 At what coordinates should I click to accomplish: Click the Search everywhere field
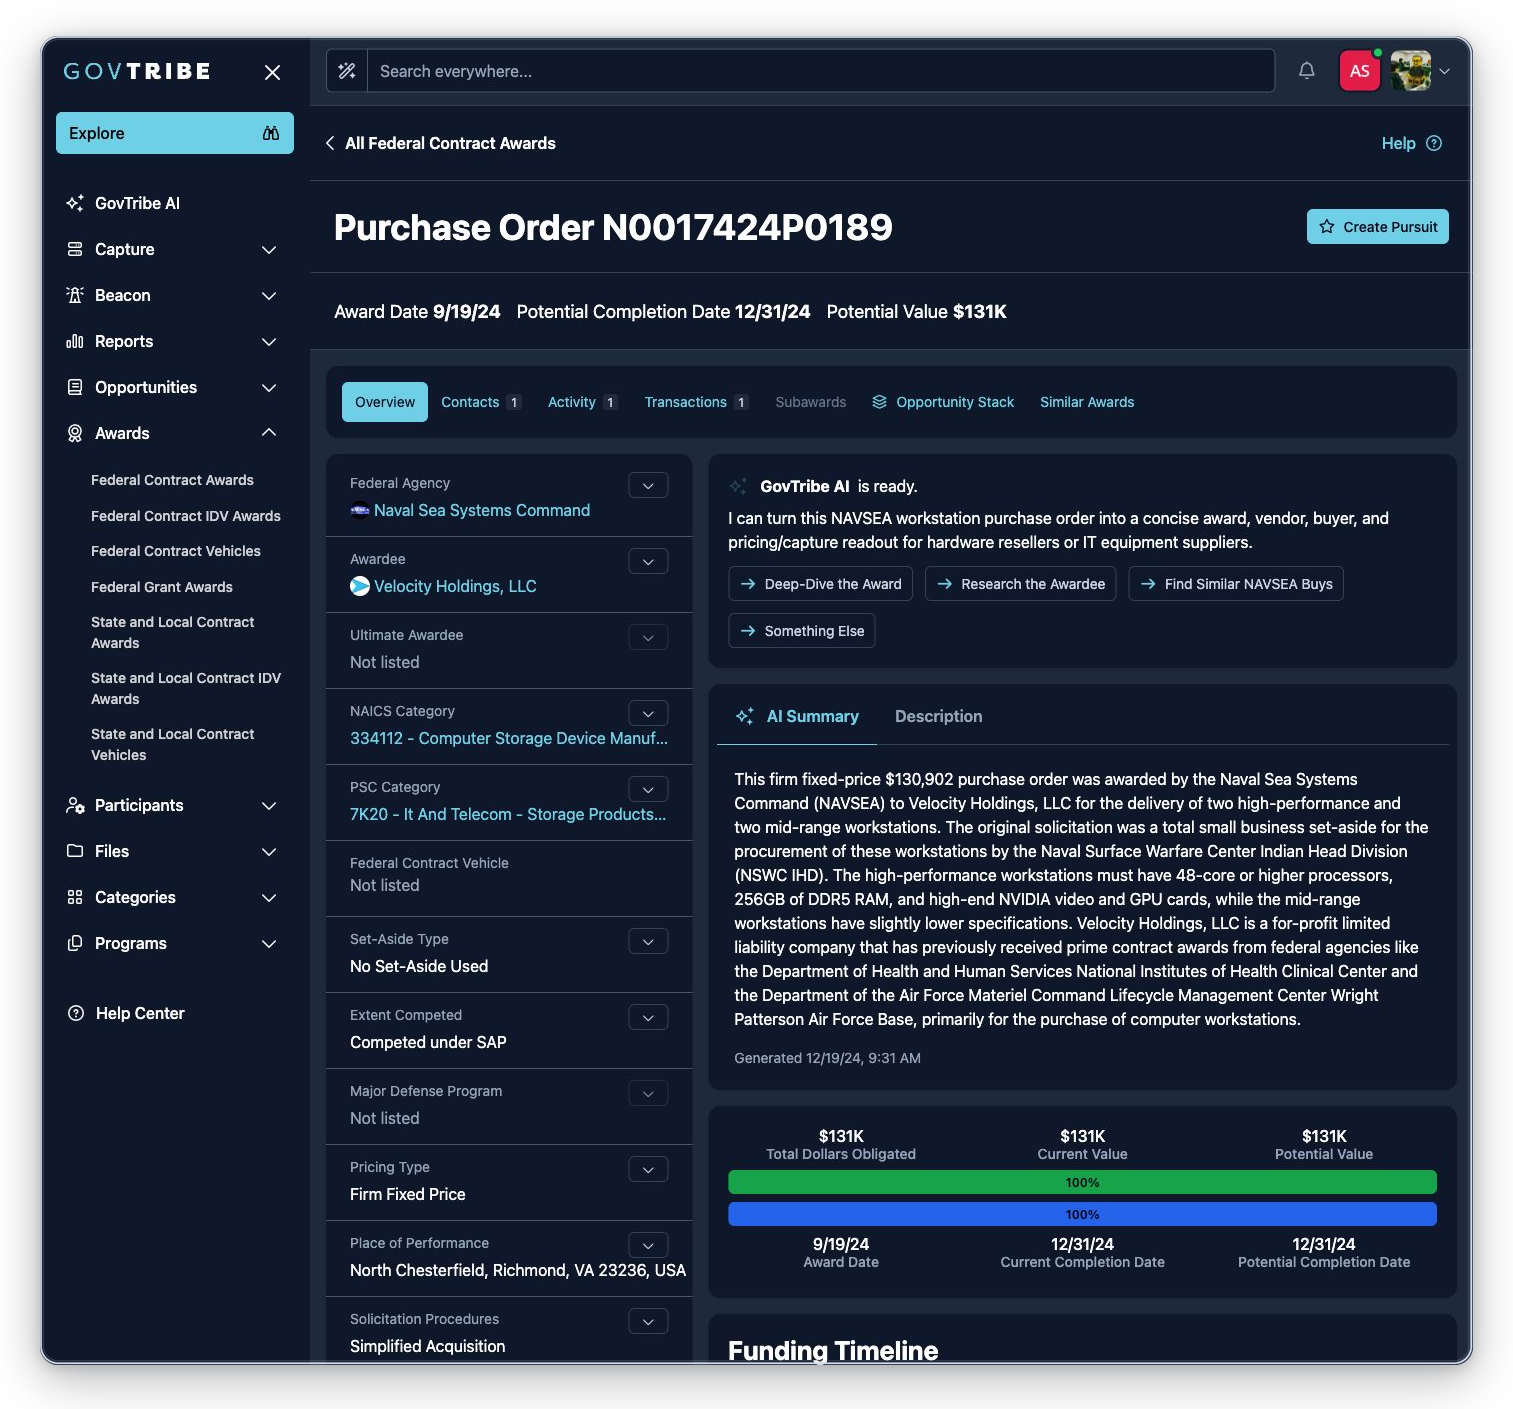click(x=821, y=71)
